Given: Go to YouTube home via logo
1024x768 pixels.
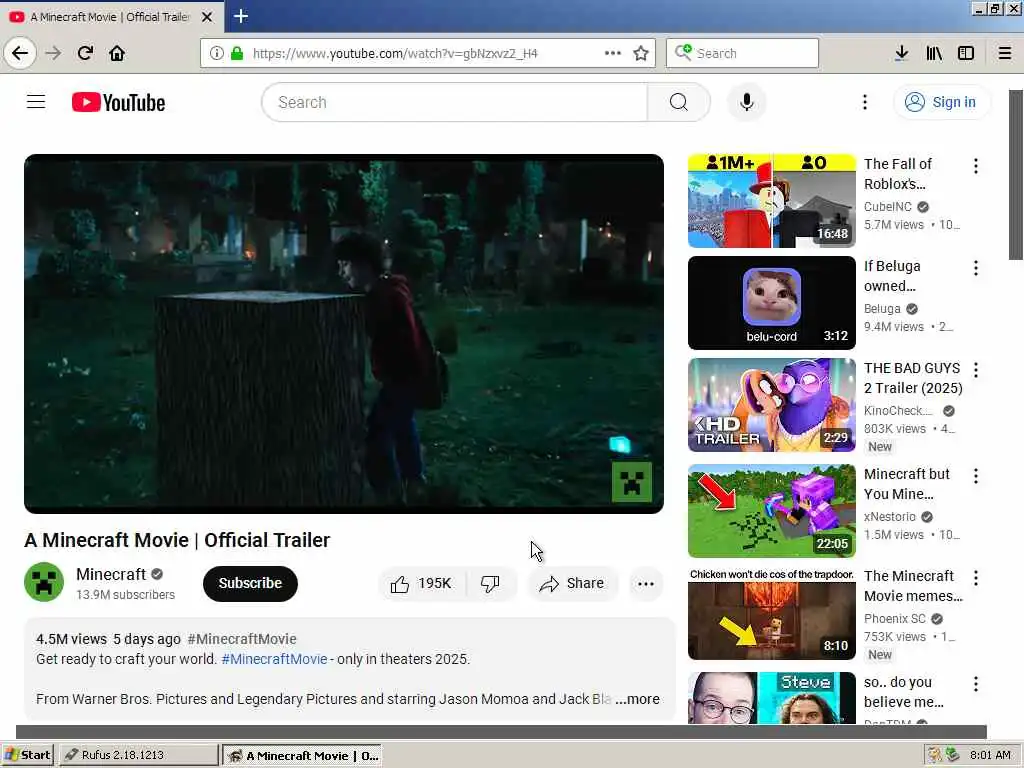Looking at the screenshot, I should tap(118, 103).
